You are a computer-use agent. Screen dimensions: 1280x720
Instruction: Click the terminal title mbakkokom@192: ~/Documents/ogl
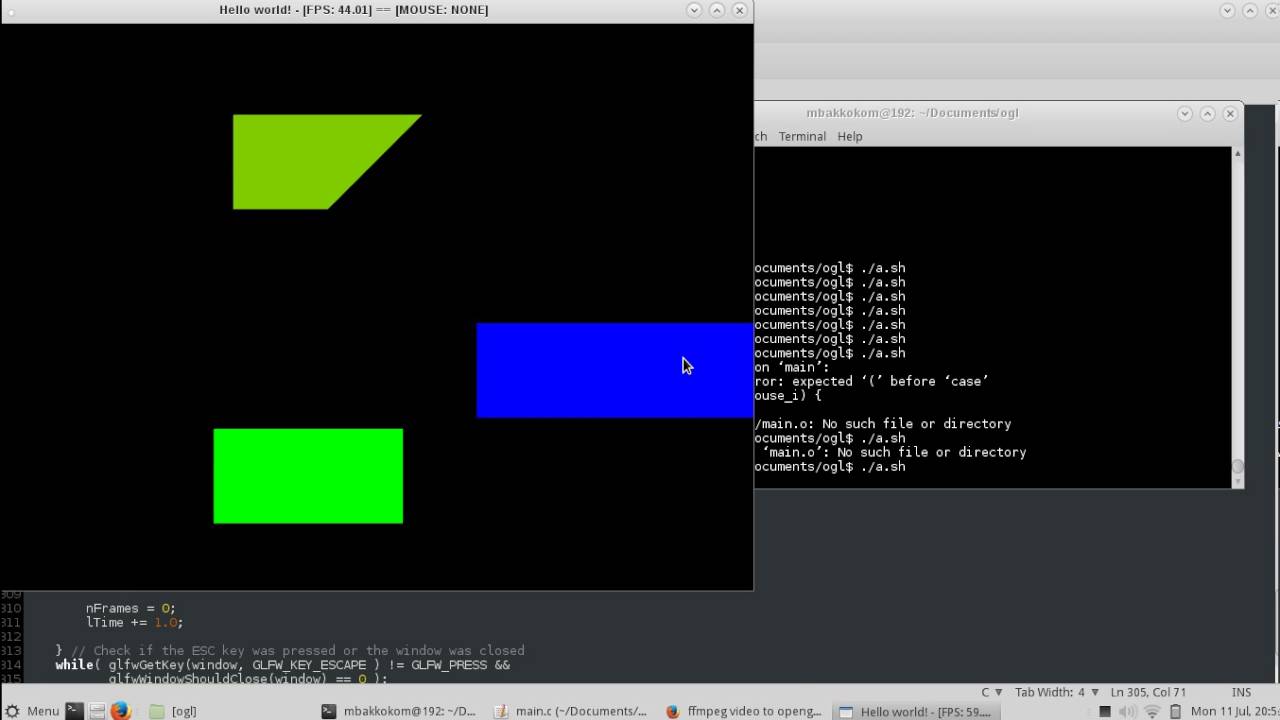coord(912,113)
